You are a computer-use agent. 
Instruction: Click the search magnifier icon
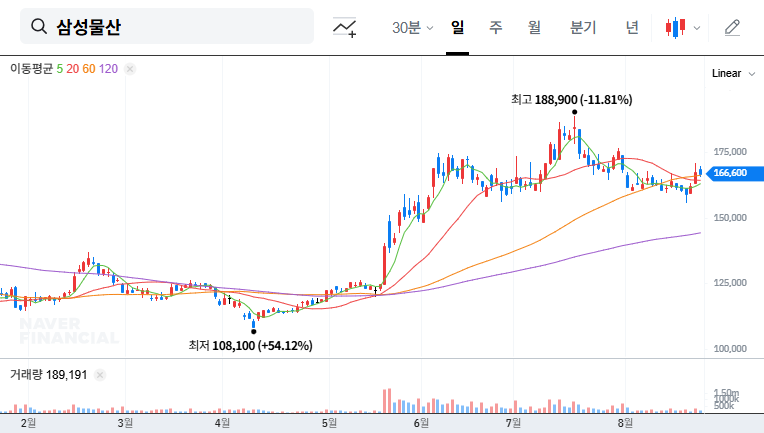pos(39,26)
